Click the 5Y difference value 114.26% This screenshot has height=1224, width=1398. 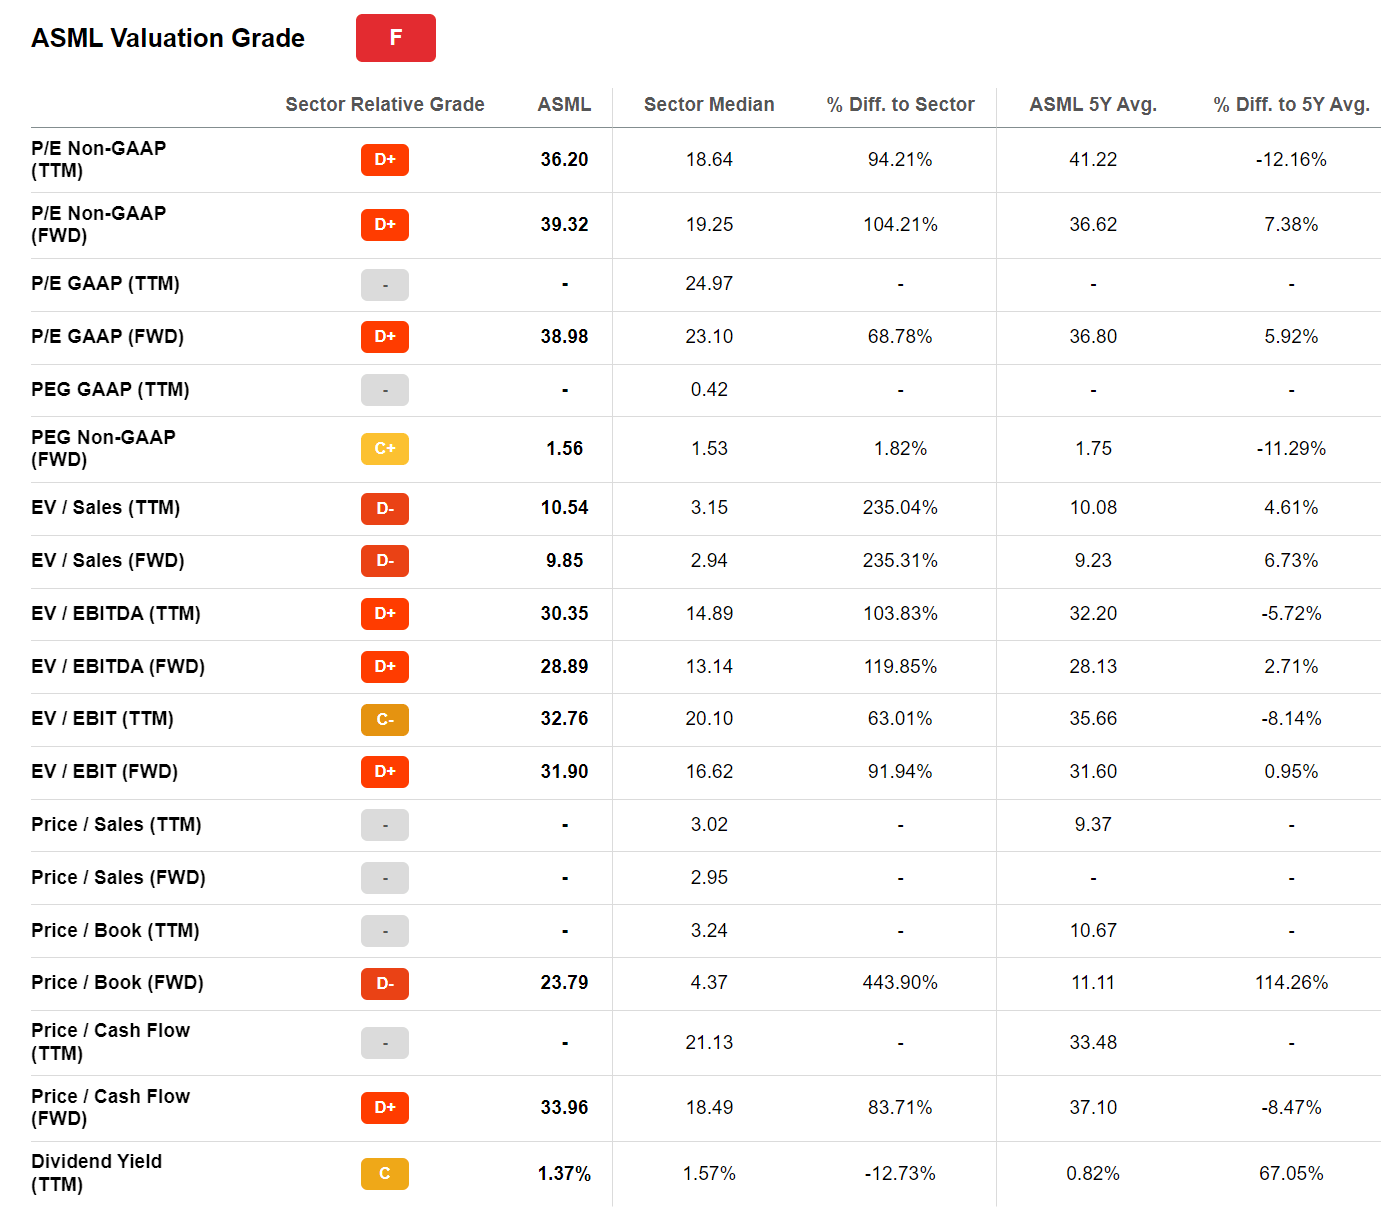coord(1291,982)
